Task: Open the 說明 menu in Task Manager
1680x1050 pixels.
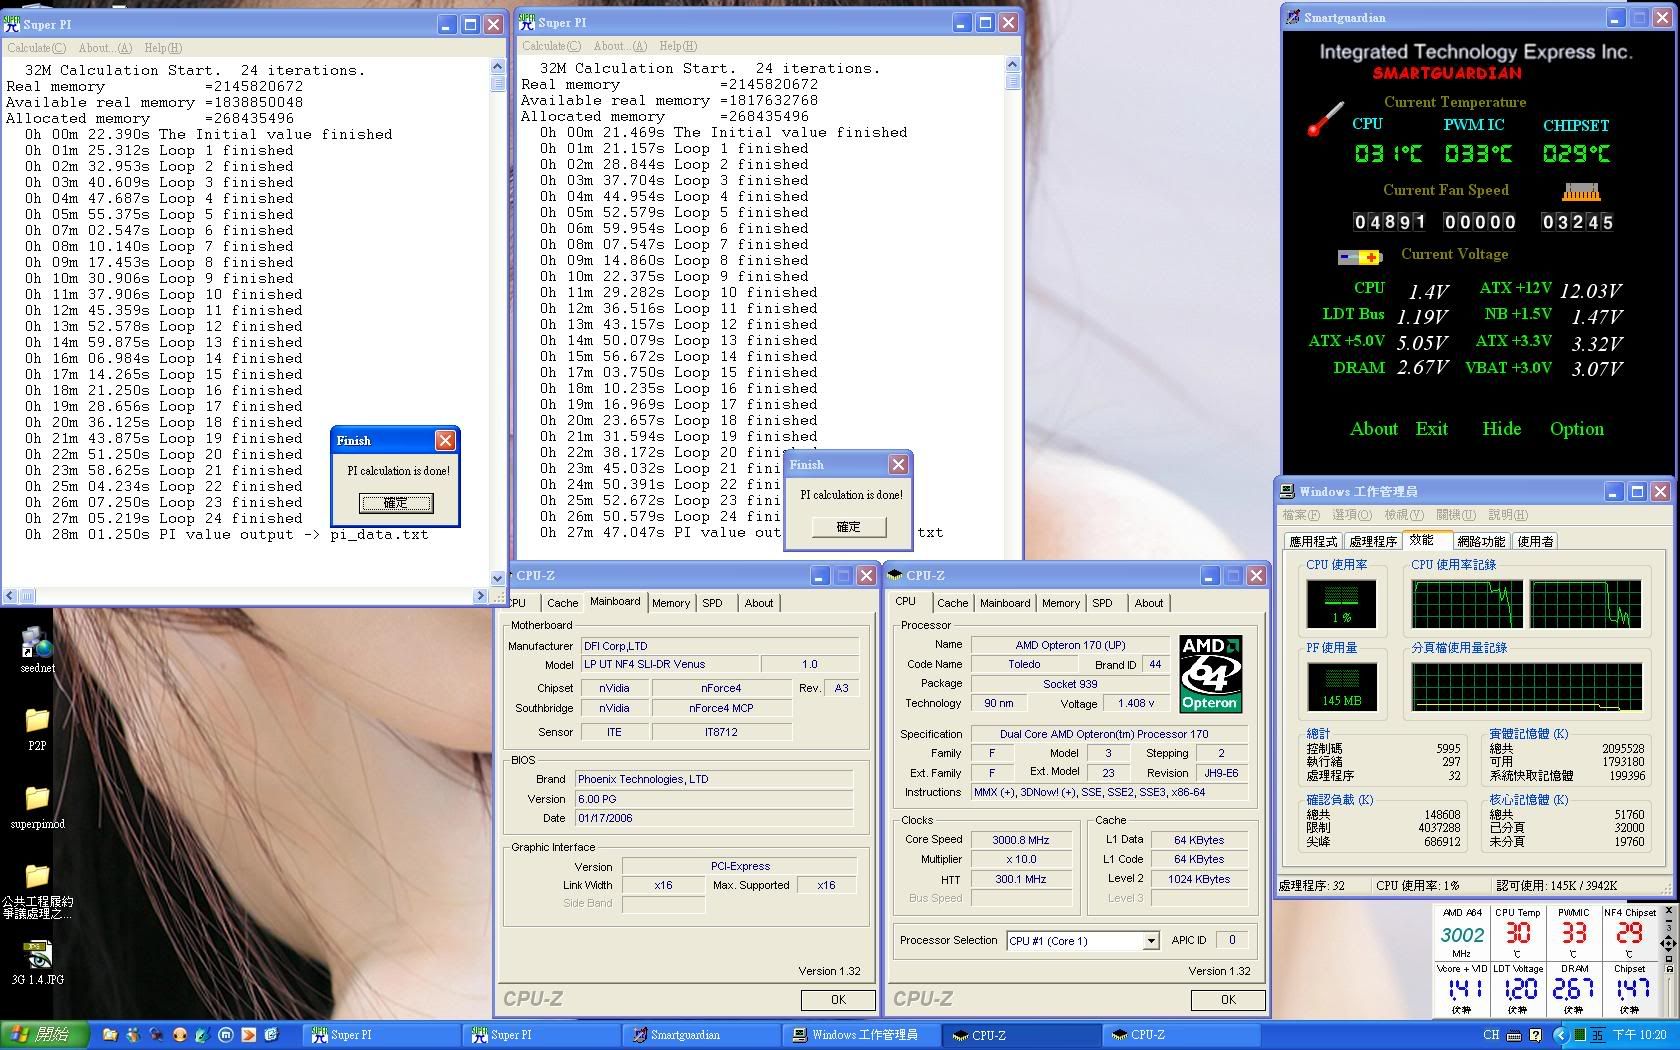Action: (1507, 515)
